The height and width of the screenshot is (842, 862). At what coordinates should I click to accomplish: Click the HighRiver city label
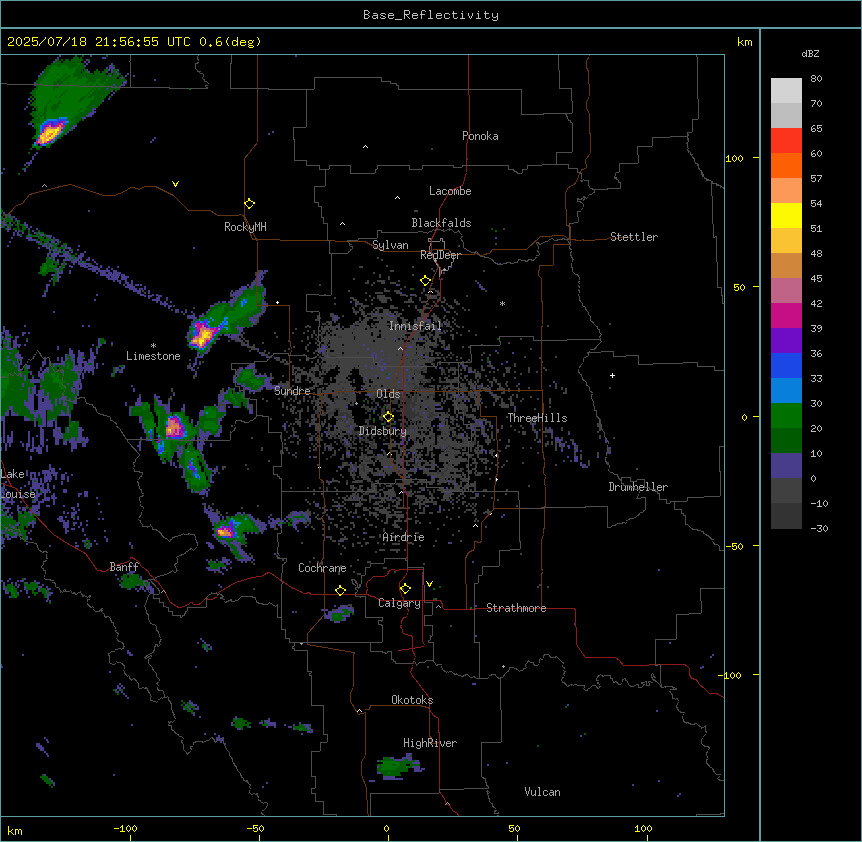click(x=430, y=743)
